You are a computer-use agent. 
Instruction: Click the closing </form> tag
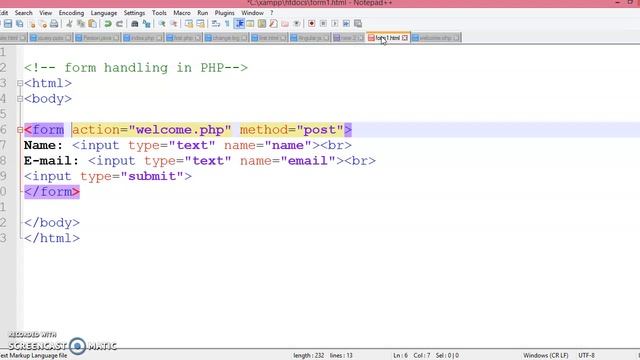click(52, 192)
